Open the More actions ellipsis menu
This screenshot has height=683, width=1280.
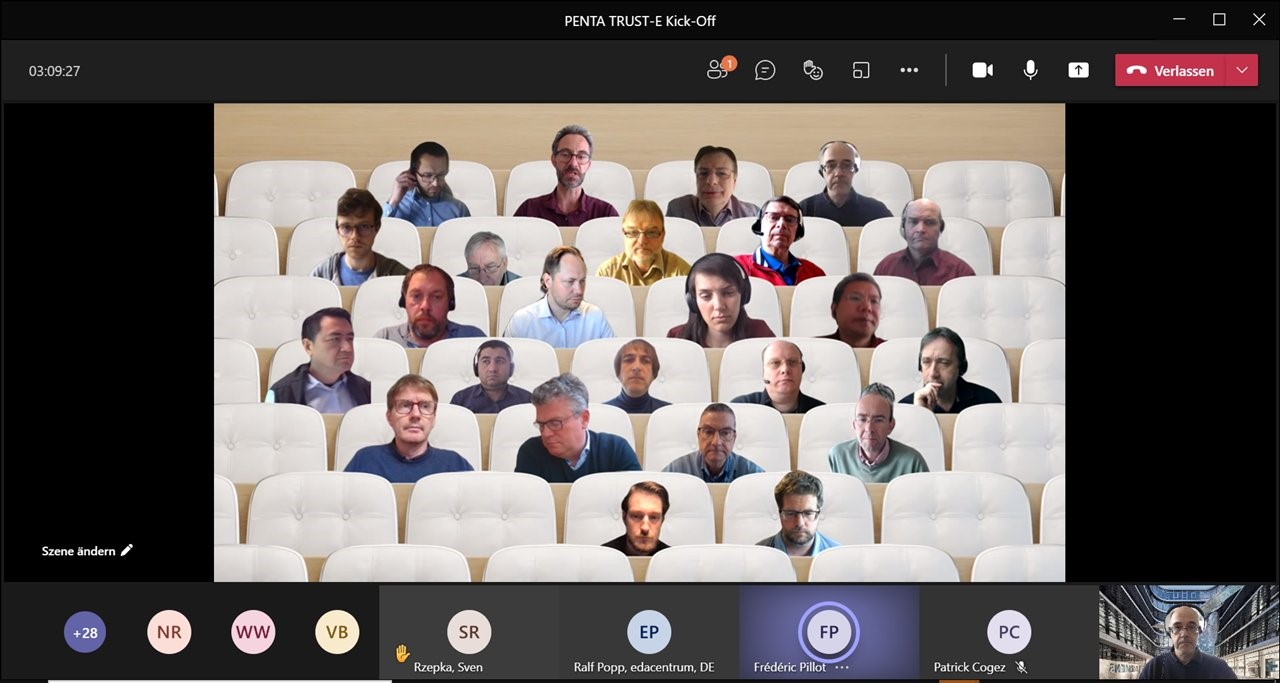909,70
